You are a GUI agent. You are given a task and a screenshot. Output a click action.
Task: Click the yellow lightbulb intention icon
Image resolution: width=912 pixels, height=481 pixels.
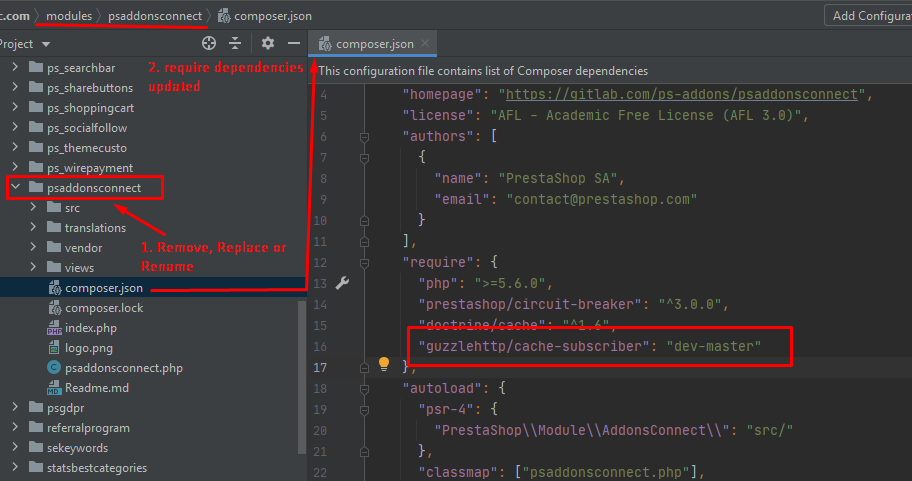pos(383,365)
